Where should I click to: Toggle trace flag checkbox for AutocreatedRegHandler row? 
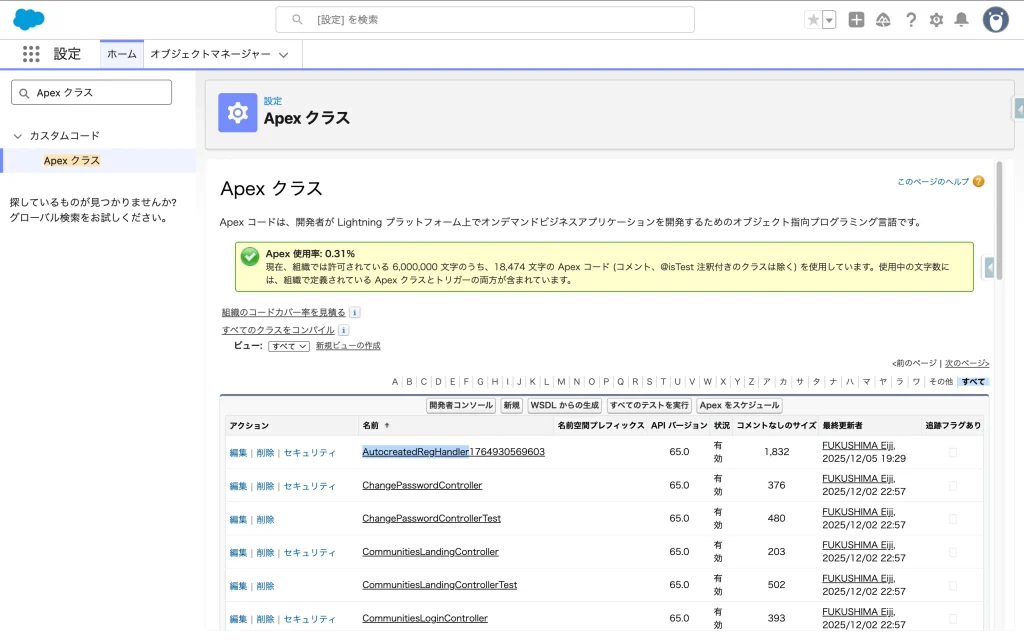pos(952,452)
